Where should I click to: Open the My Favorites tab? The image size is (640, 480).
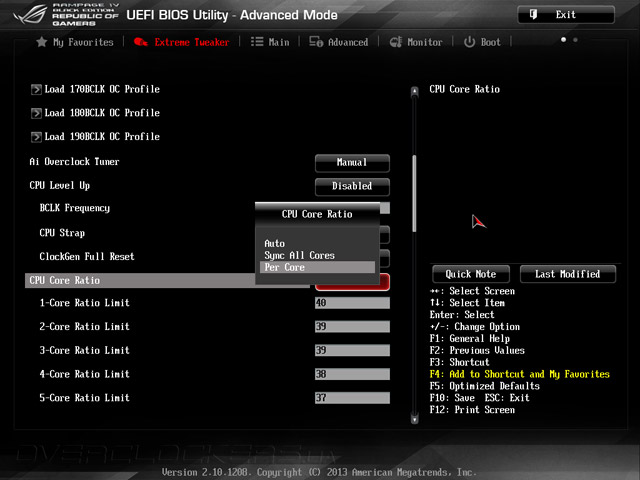pyautogui.click(x=75, y=42)
